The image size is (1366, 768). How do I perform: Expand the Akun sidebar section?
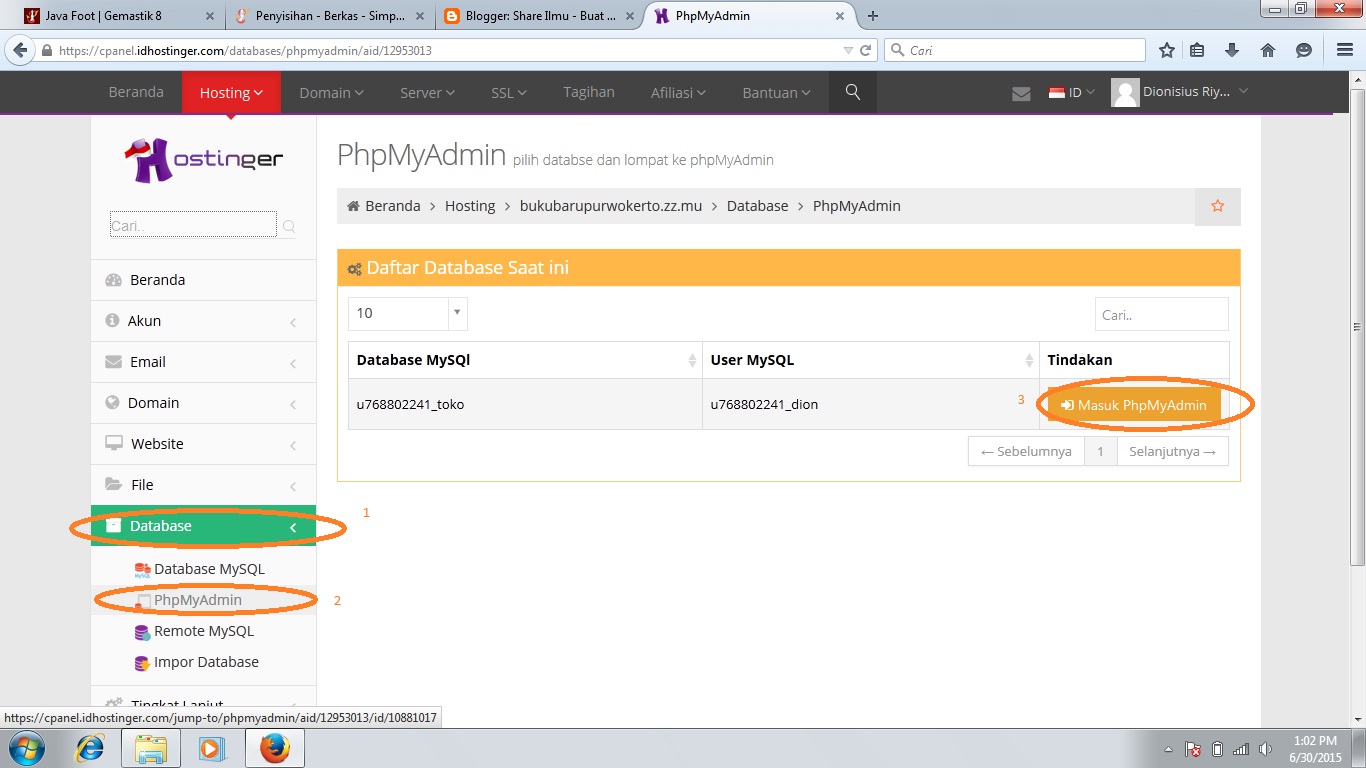tap(203, 321)
